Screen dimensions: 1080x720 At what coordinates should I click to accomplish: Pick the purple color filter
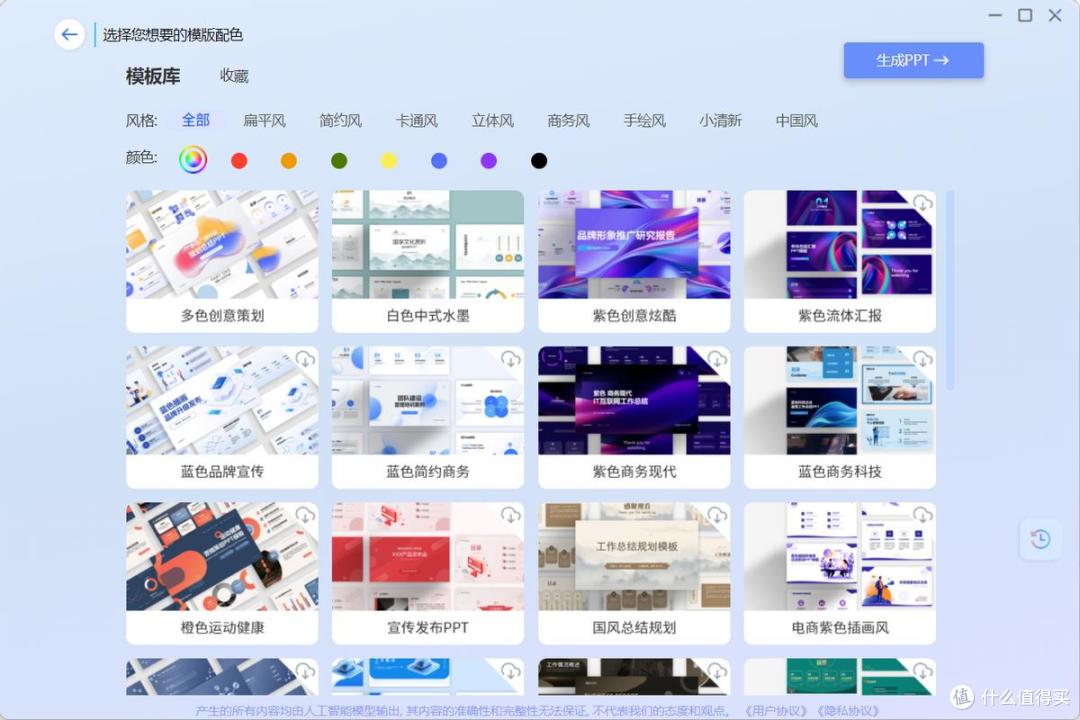[488, 161]
